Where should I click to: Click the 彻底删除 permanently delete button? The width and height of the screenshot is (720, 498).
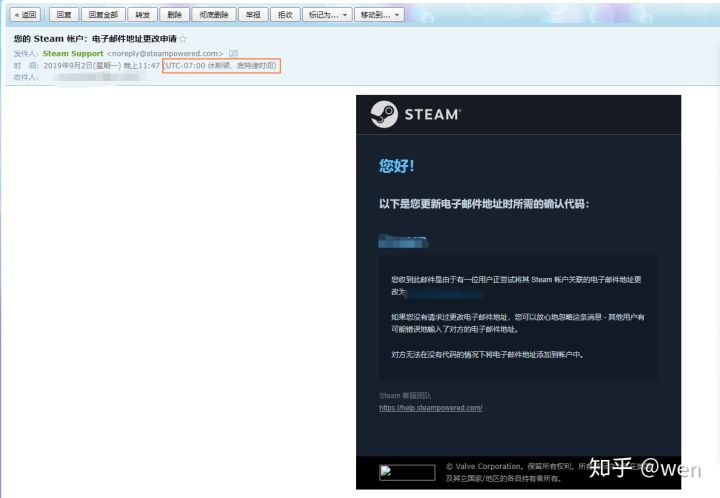(x=214, y=15)
